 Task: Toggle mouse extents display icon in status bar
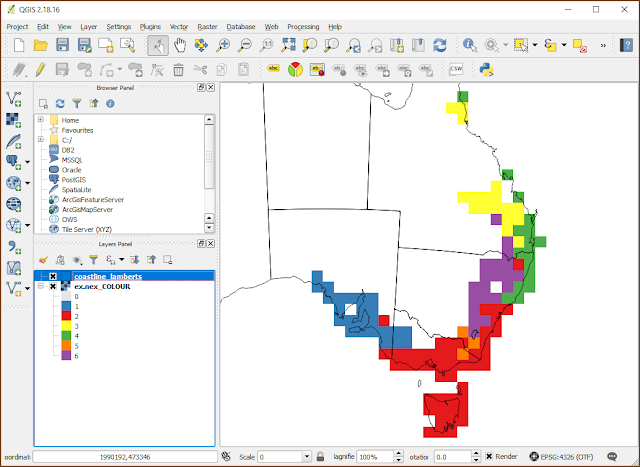[226, 456]
